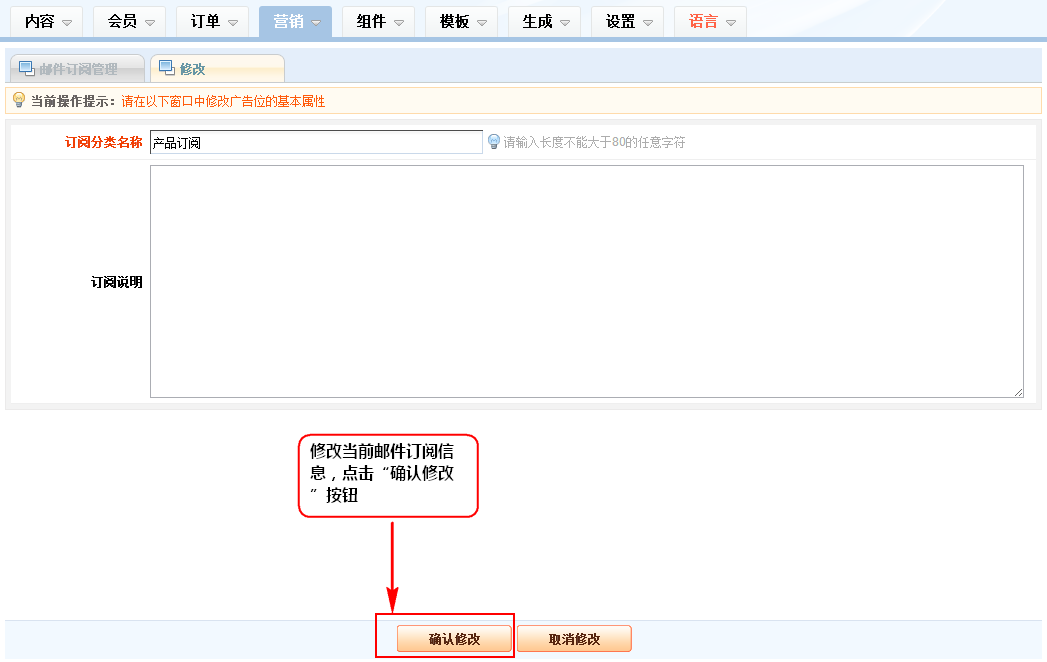Viewport: 1047px width, 662px height.
Task: Open the 组件 menu
Action: [378, 21]
